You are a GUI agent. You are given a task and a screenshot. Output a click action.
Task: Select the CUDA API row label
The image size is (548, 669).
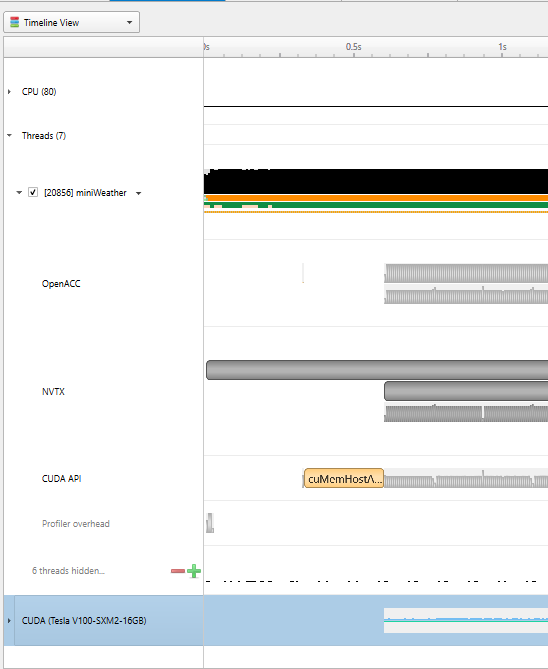tap(61, 479)
